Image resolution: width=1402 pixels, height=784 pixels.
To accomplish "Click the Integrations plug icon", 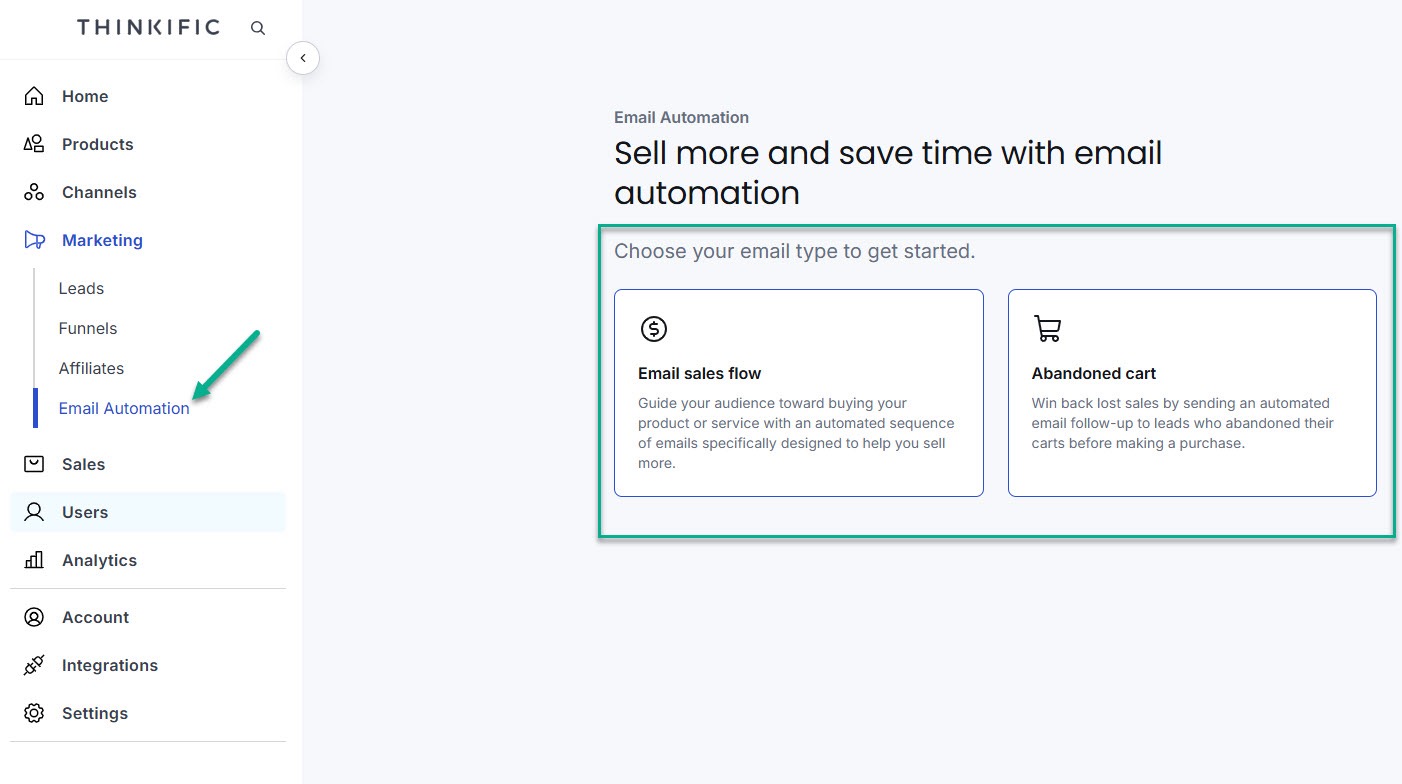I will coord(34,665).
